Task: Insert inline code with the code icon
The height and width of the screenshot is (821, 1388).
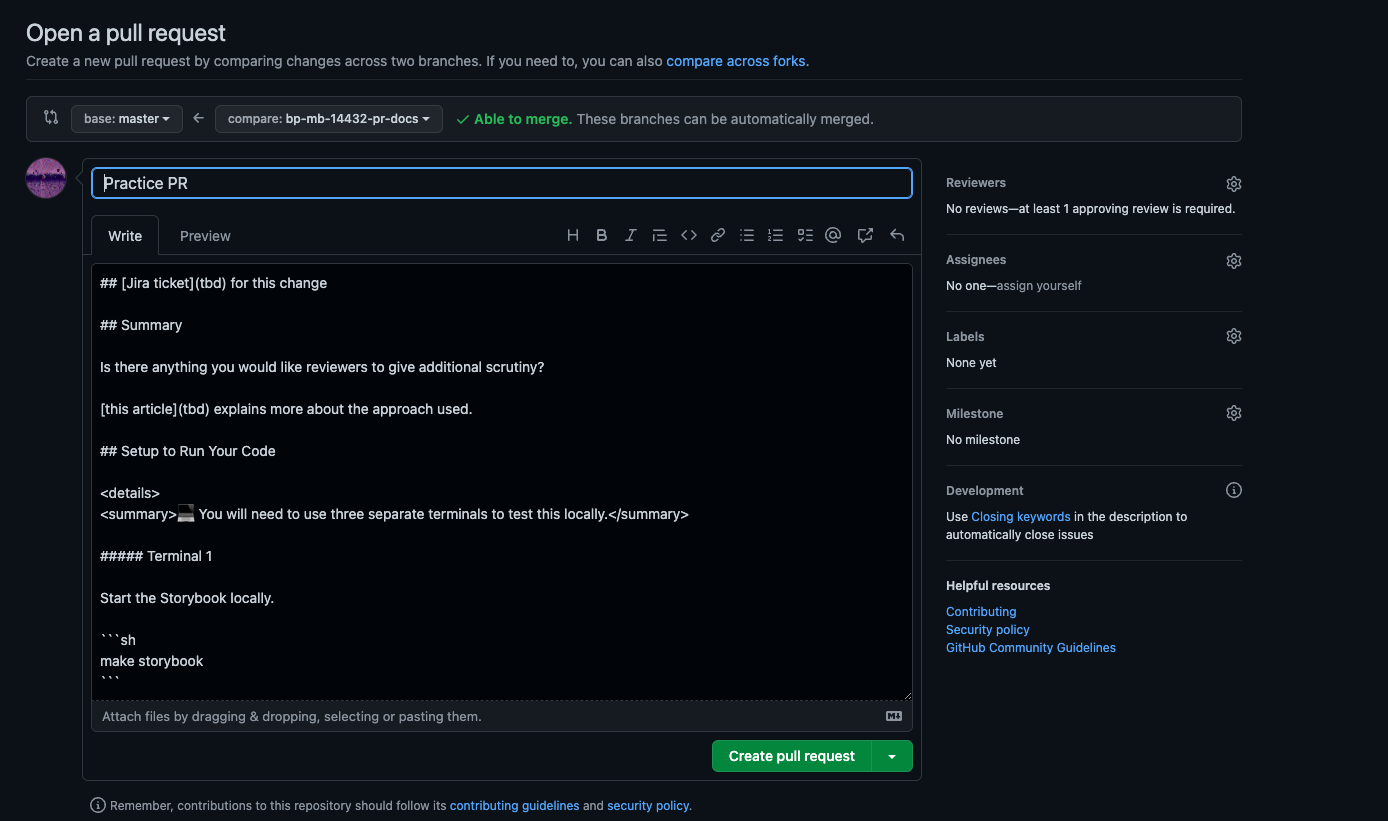Action: coord(689,235)
